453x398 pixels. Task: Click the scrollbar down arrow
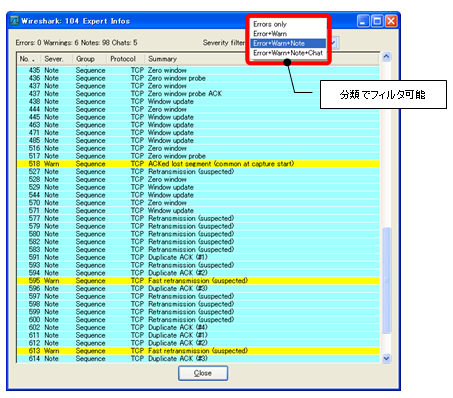pos(386,359)
